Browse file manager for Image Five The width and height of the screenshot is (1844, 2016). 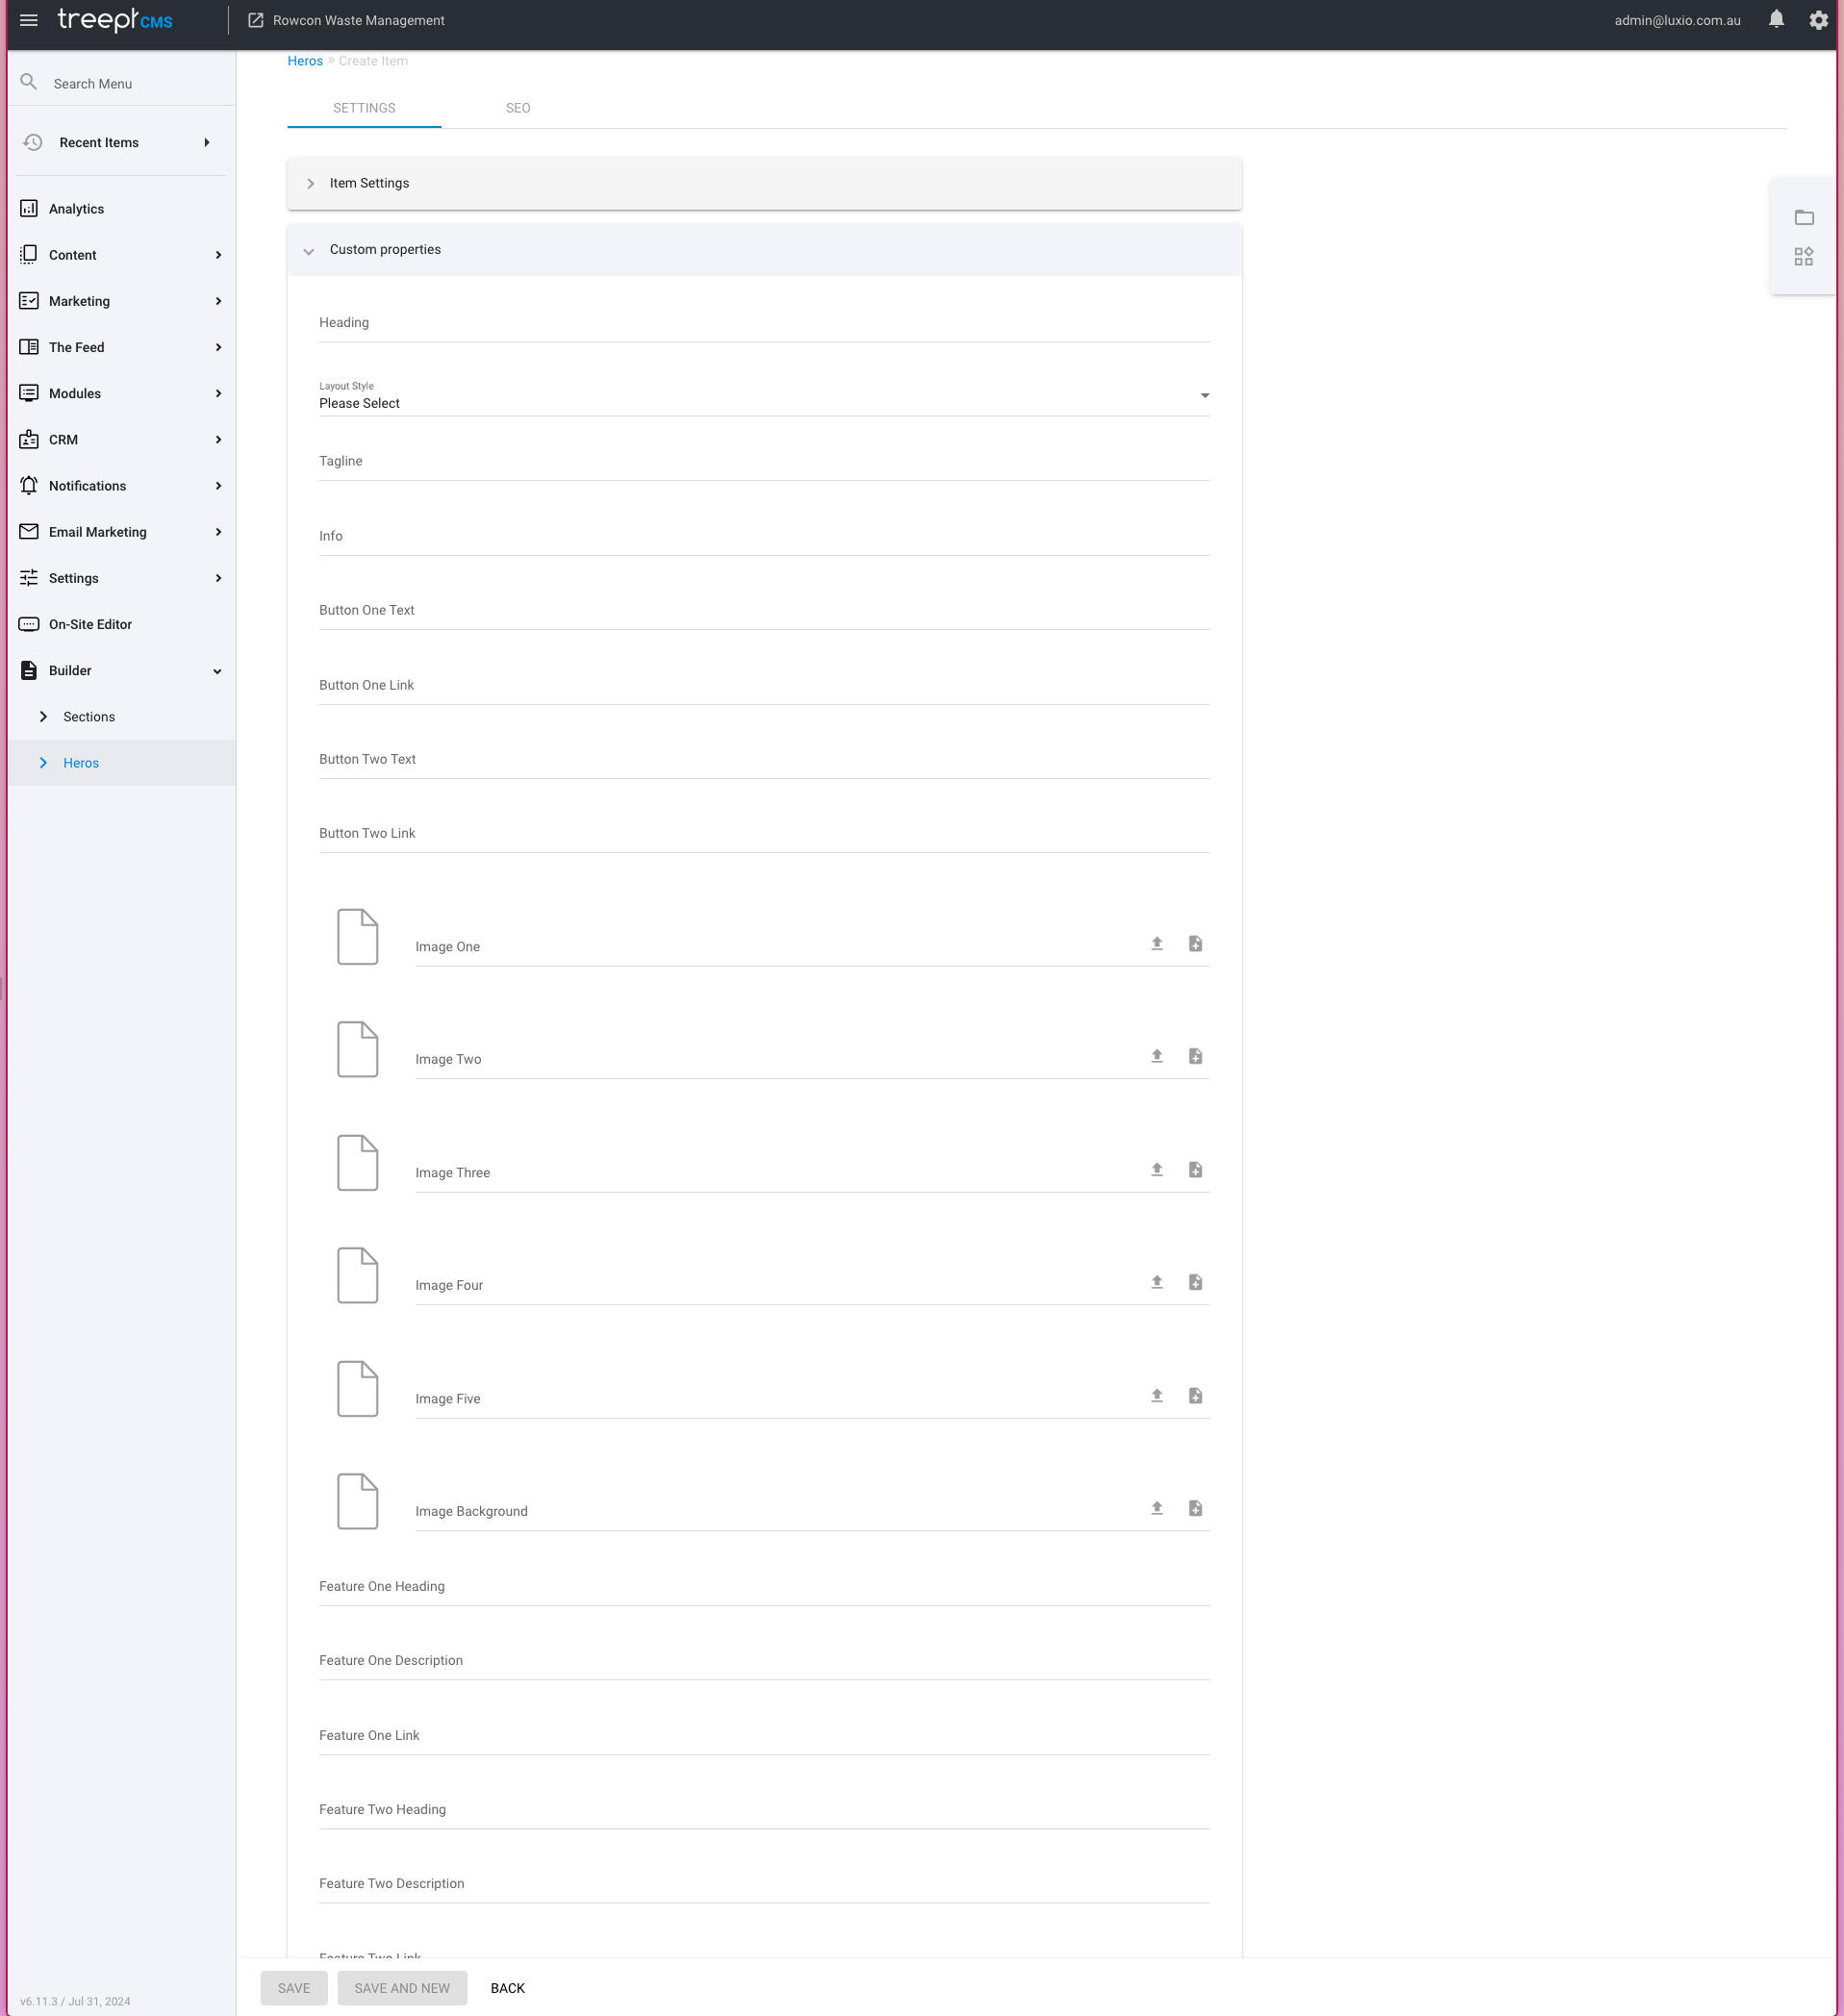tap(1195, 1396)
